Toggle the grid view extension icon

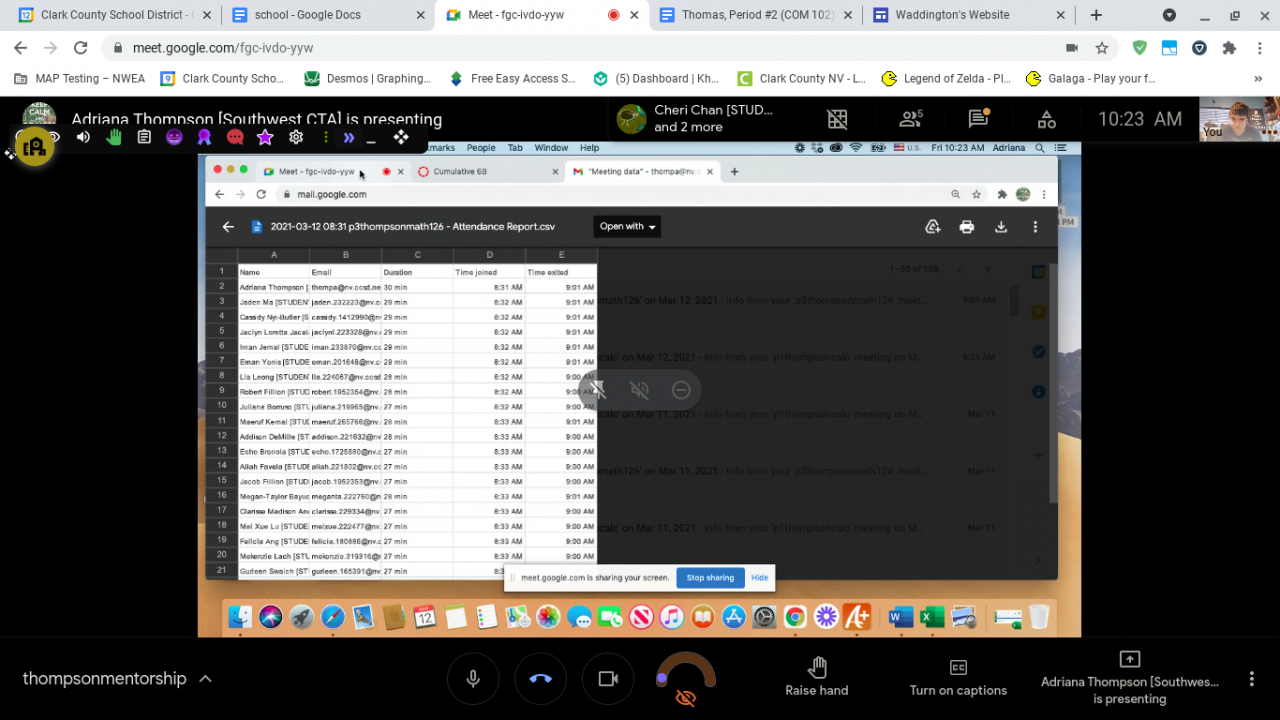837,119
